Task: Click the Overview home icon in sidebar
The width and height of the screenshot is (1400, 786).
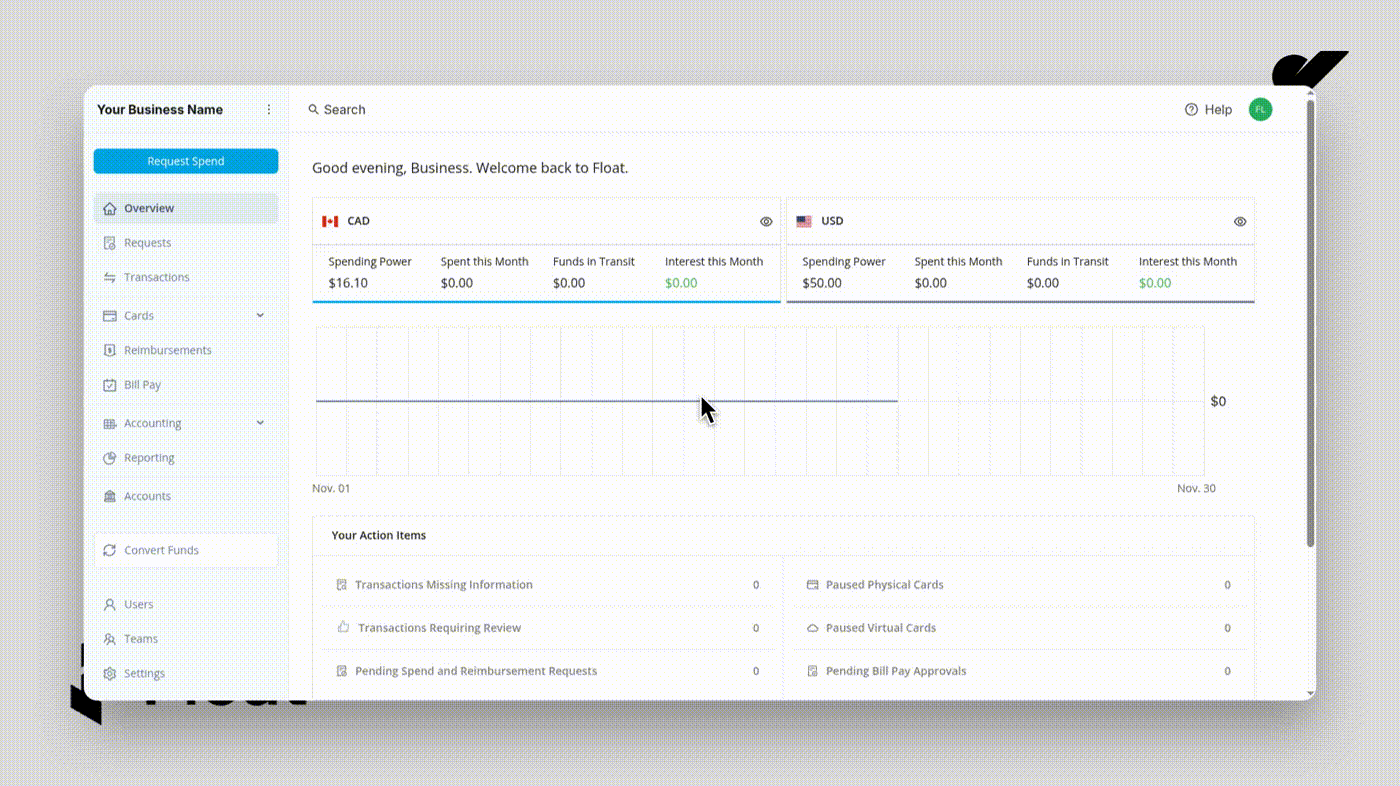Action: 110,209
